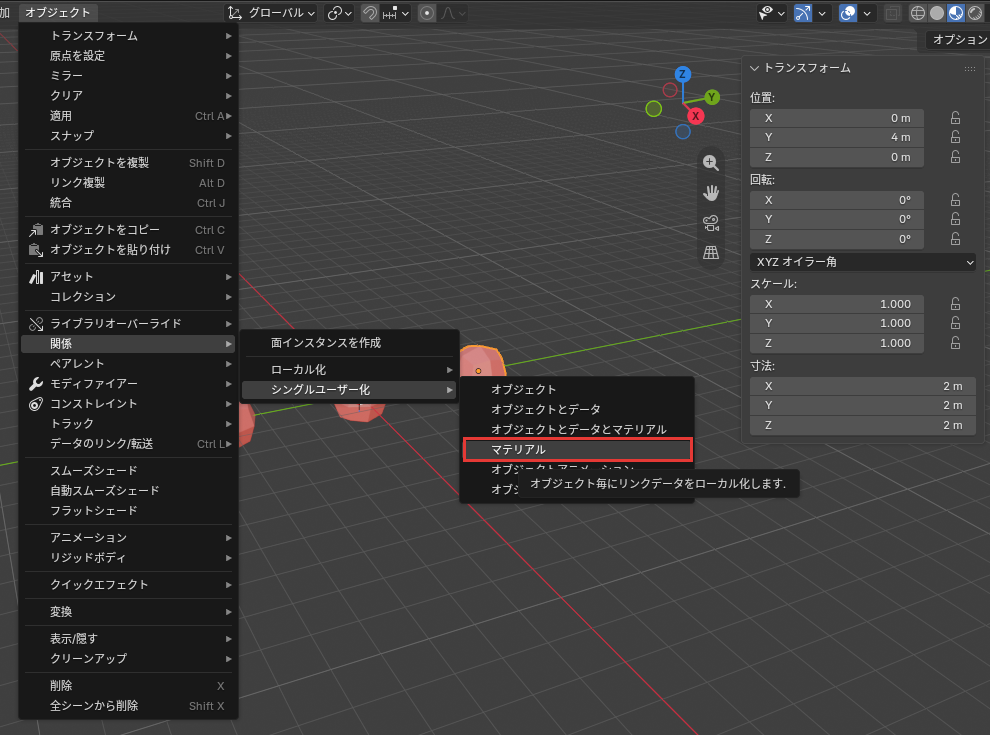Open the XYZ オイラー角 rotation mode dropdown

863,261
